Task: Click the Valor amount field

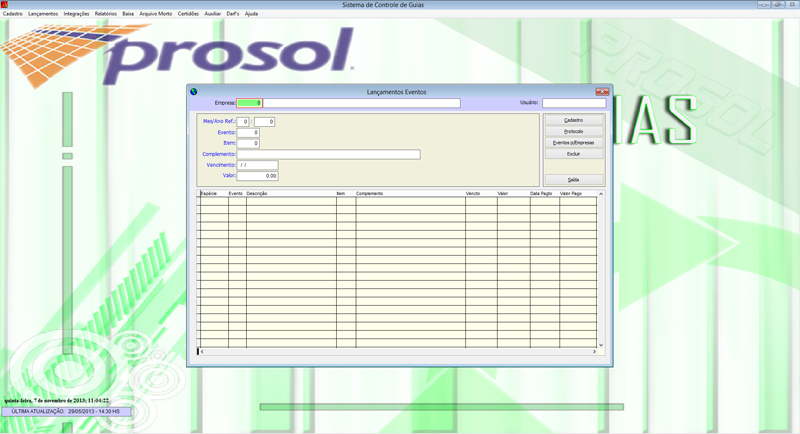Action: pyautogui.click(x=257, y=176)
